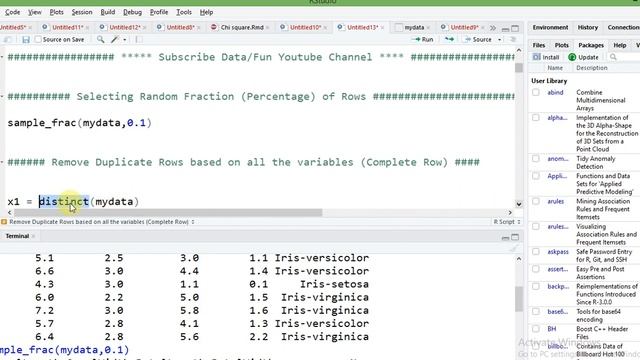Switch to the Environment tab

click(x=550, y=27)
